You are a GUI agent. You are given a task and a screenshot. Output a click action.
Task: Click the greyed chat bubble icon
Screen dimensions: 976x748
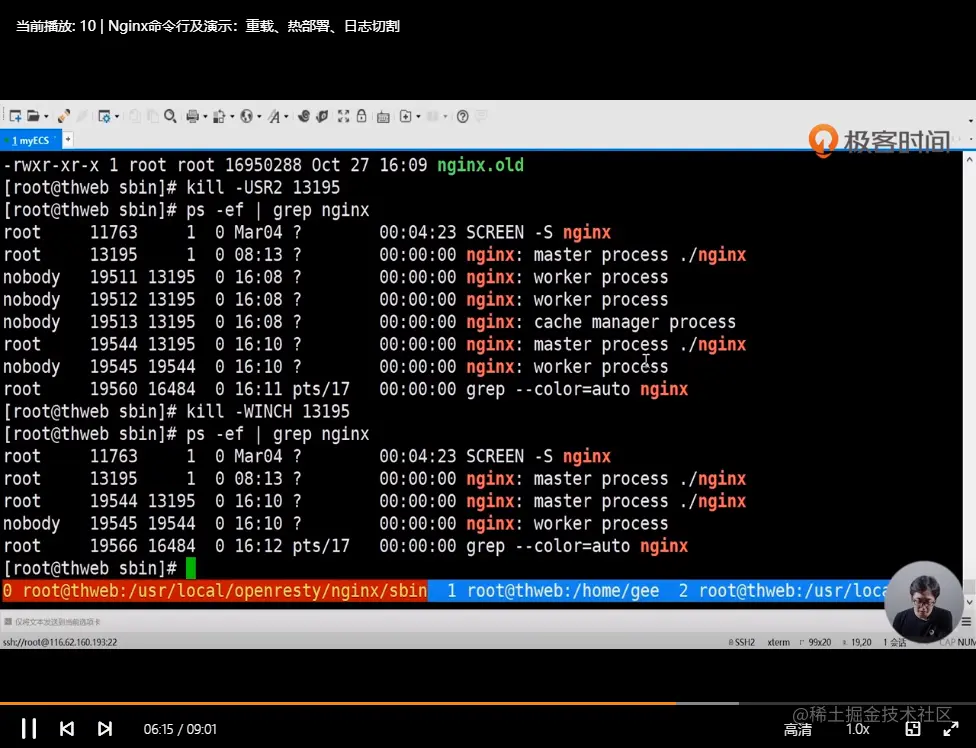pos(481,116)
